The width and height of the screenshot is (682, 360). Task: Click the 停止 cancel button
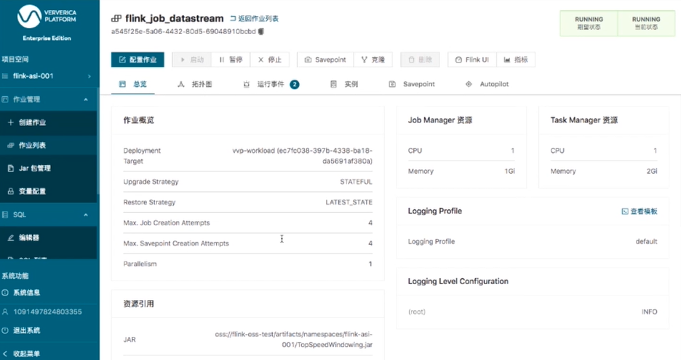(270, 60)
